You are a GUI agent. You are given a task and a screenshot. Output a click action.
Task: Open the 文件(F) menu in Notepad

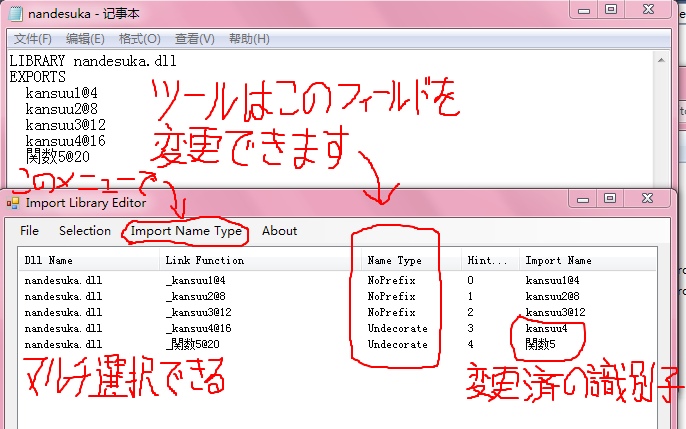tap(33, 39)
